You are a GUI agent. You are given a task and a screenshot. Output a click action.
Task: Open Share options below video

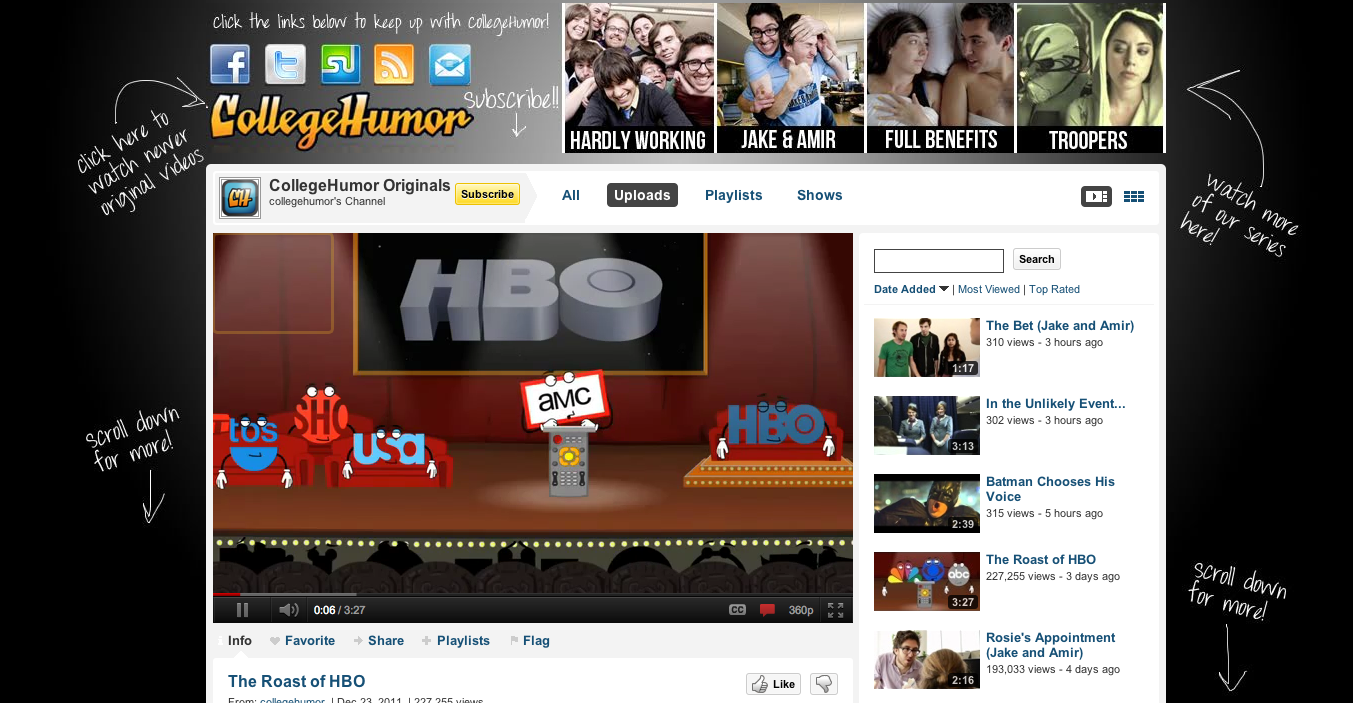[x=378, y=641]
